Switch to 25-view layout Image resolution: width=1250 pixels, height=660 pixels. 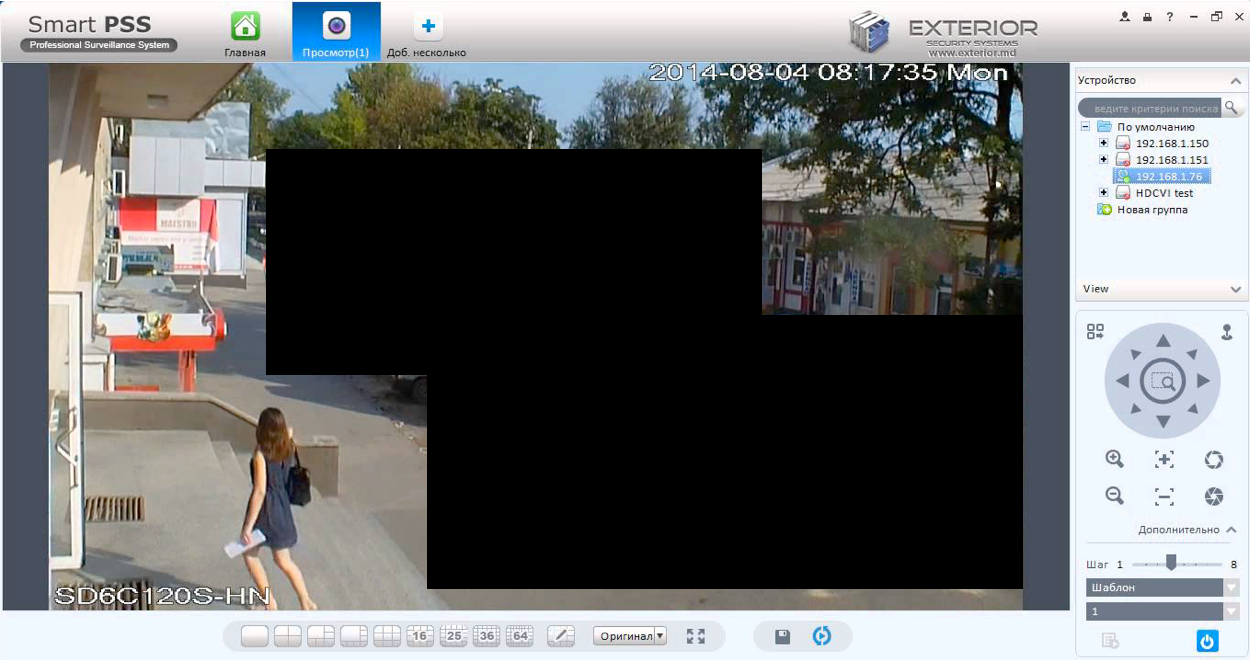point(454,636)
